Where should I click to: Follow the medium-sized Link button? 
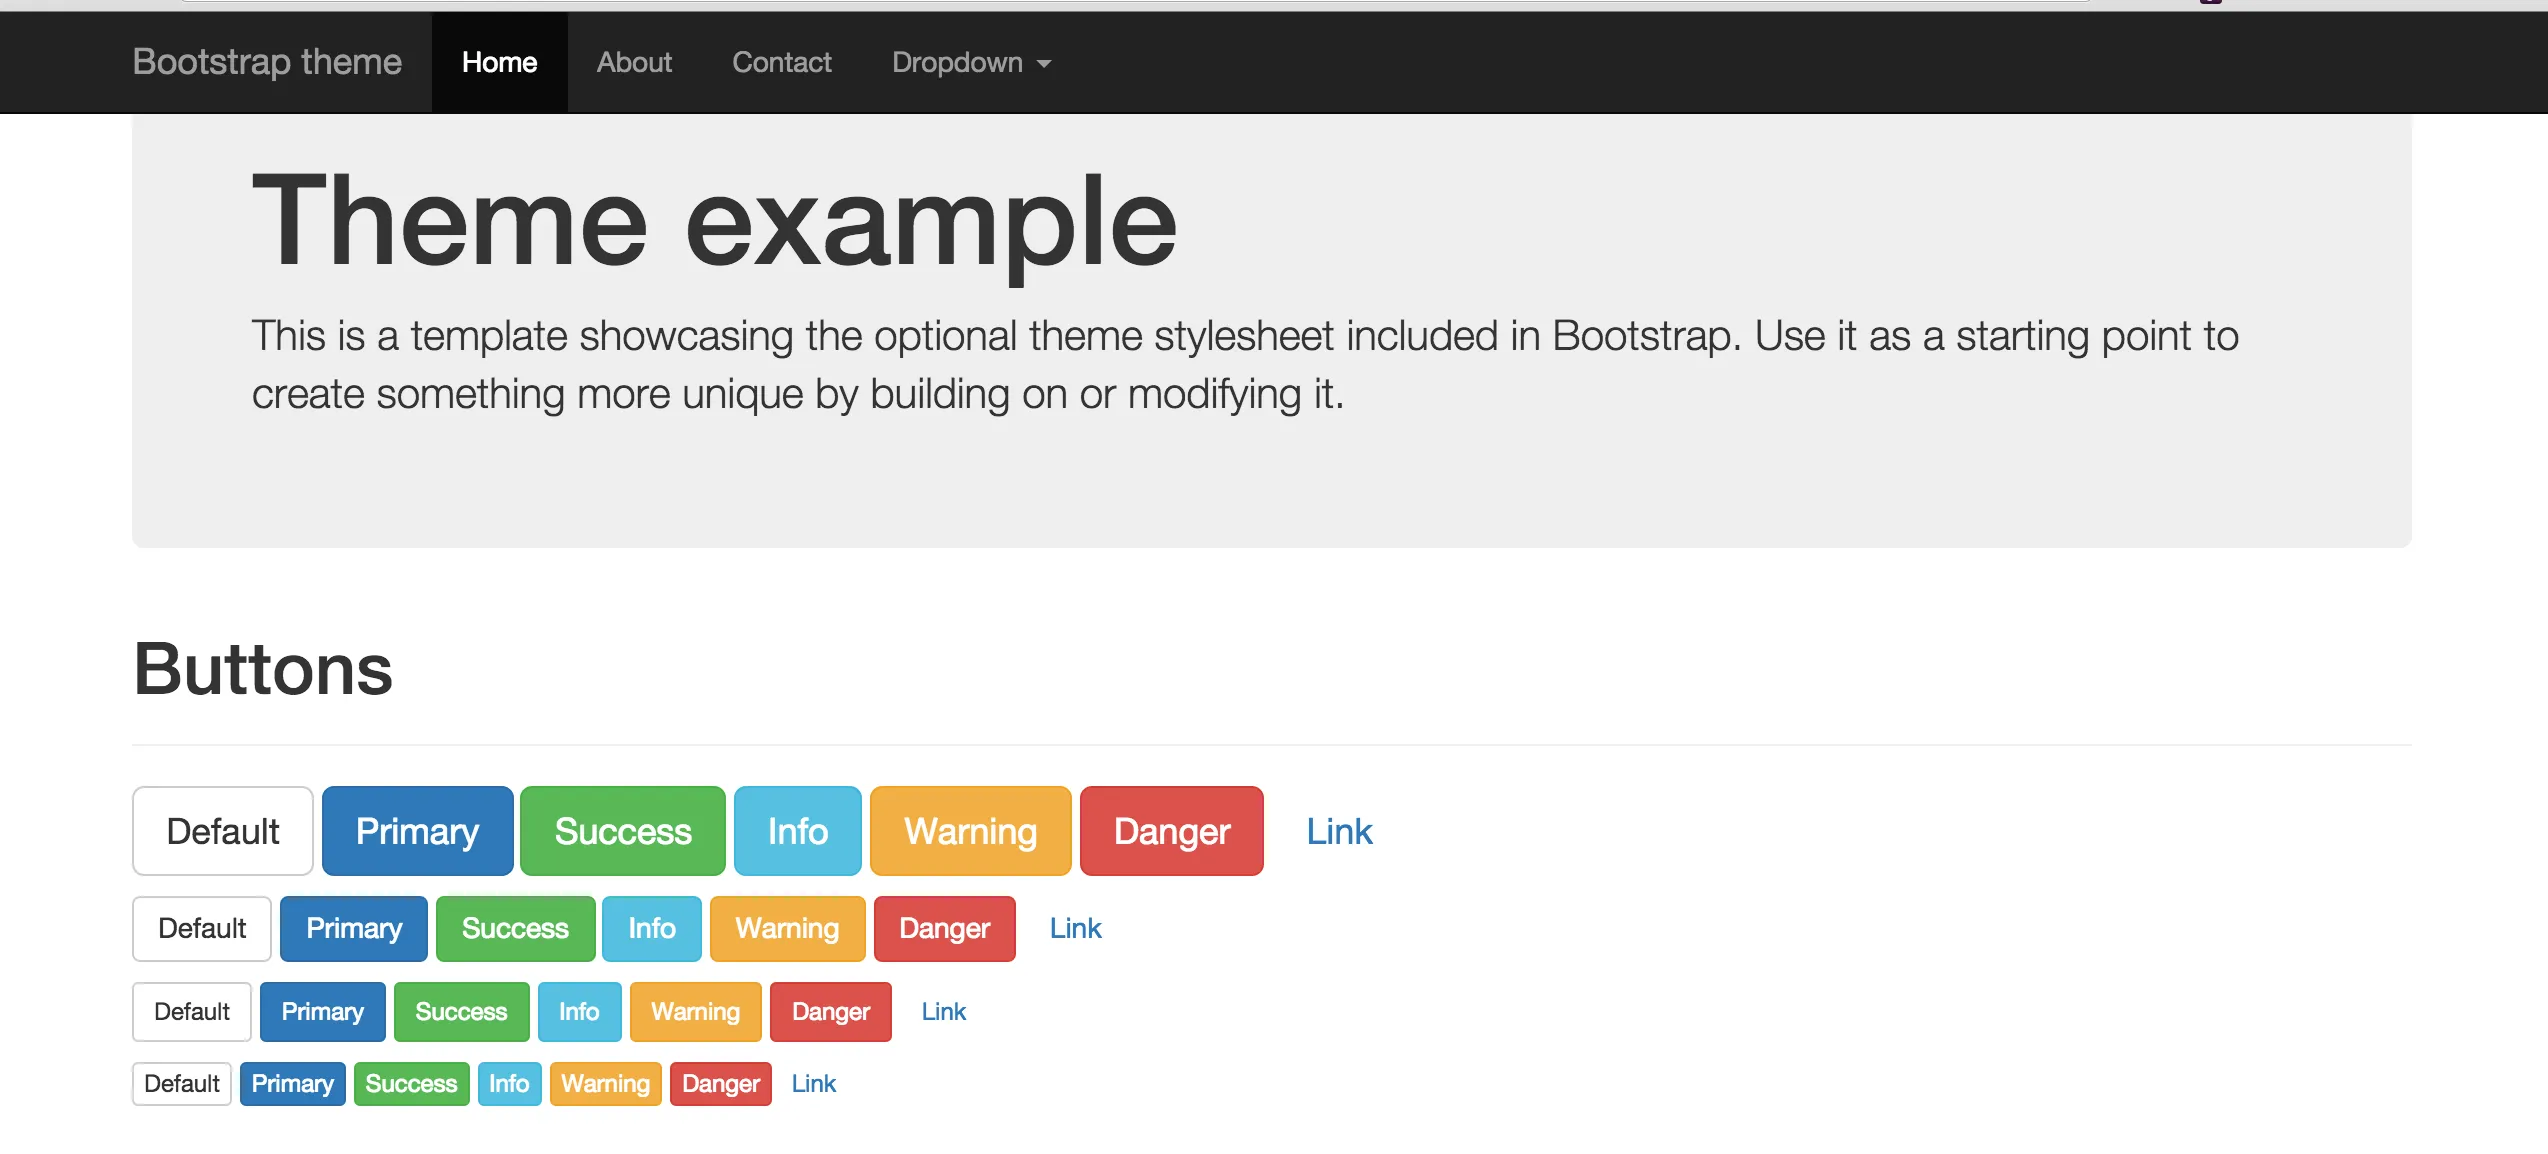(1076, 929)
